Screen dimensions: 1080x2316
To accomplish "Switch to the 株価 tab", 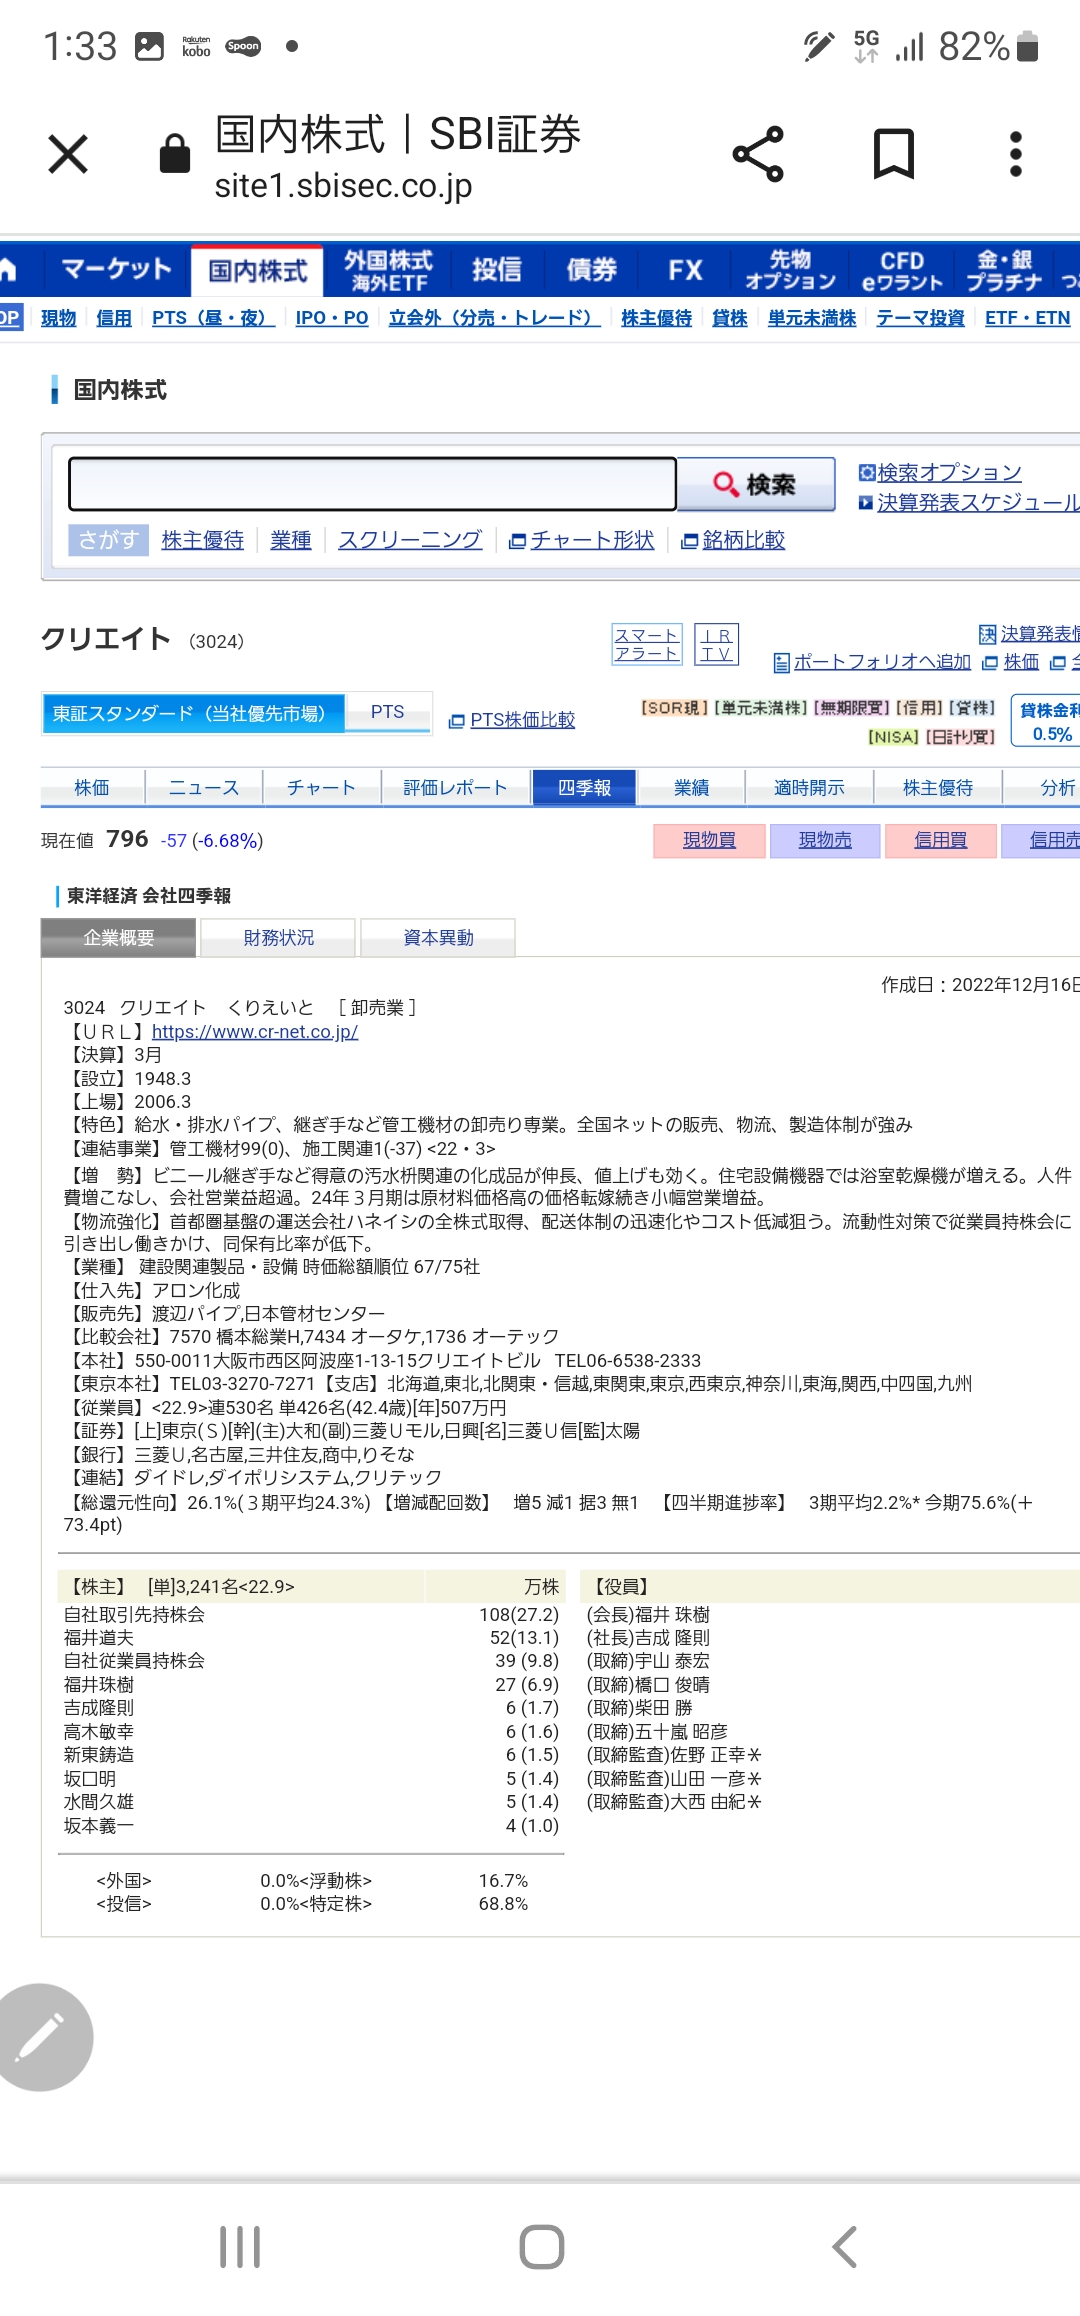I will (x=92, y=788).
